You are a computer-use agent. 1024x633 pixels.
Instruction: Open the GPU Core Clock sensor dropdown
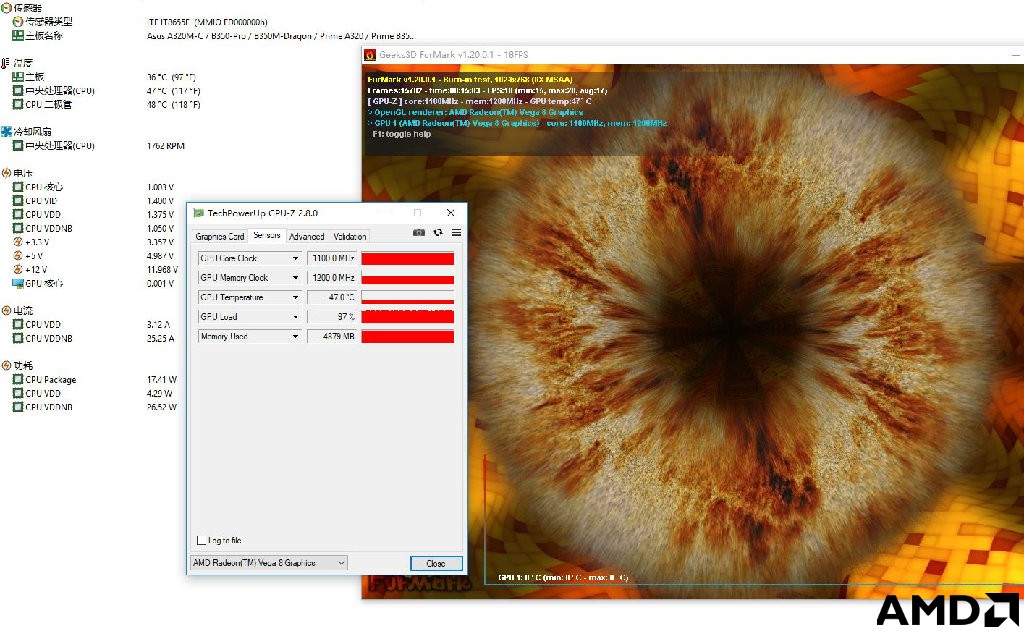[x=295, y=258]
